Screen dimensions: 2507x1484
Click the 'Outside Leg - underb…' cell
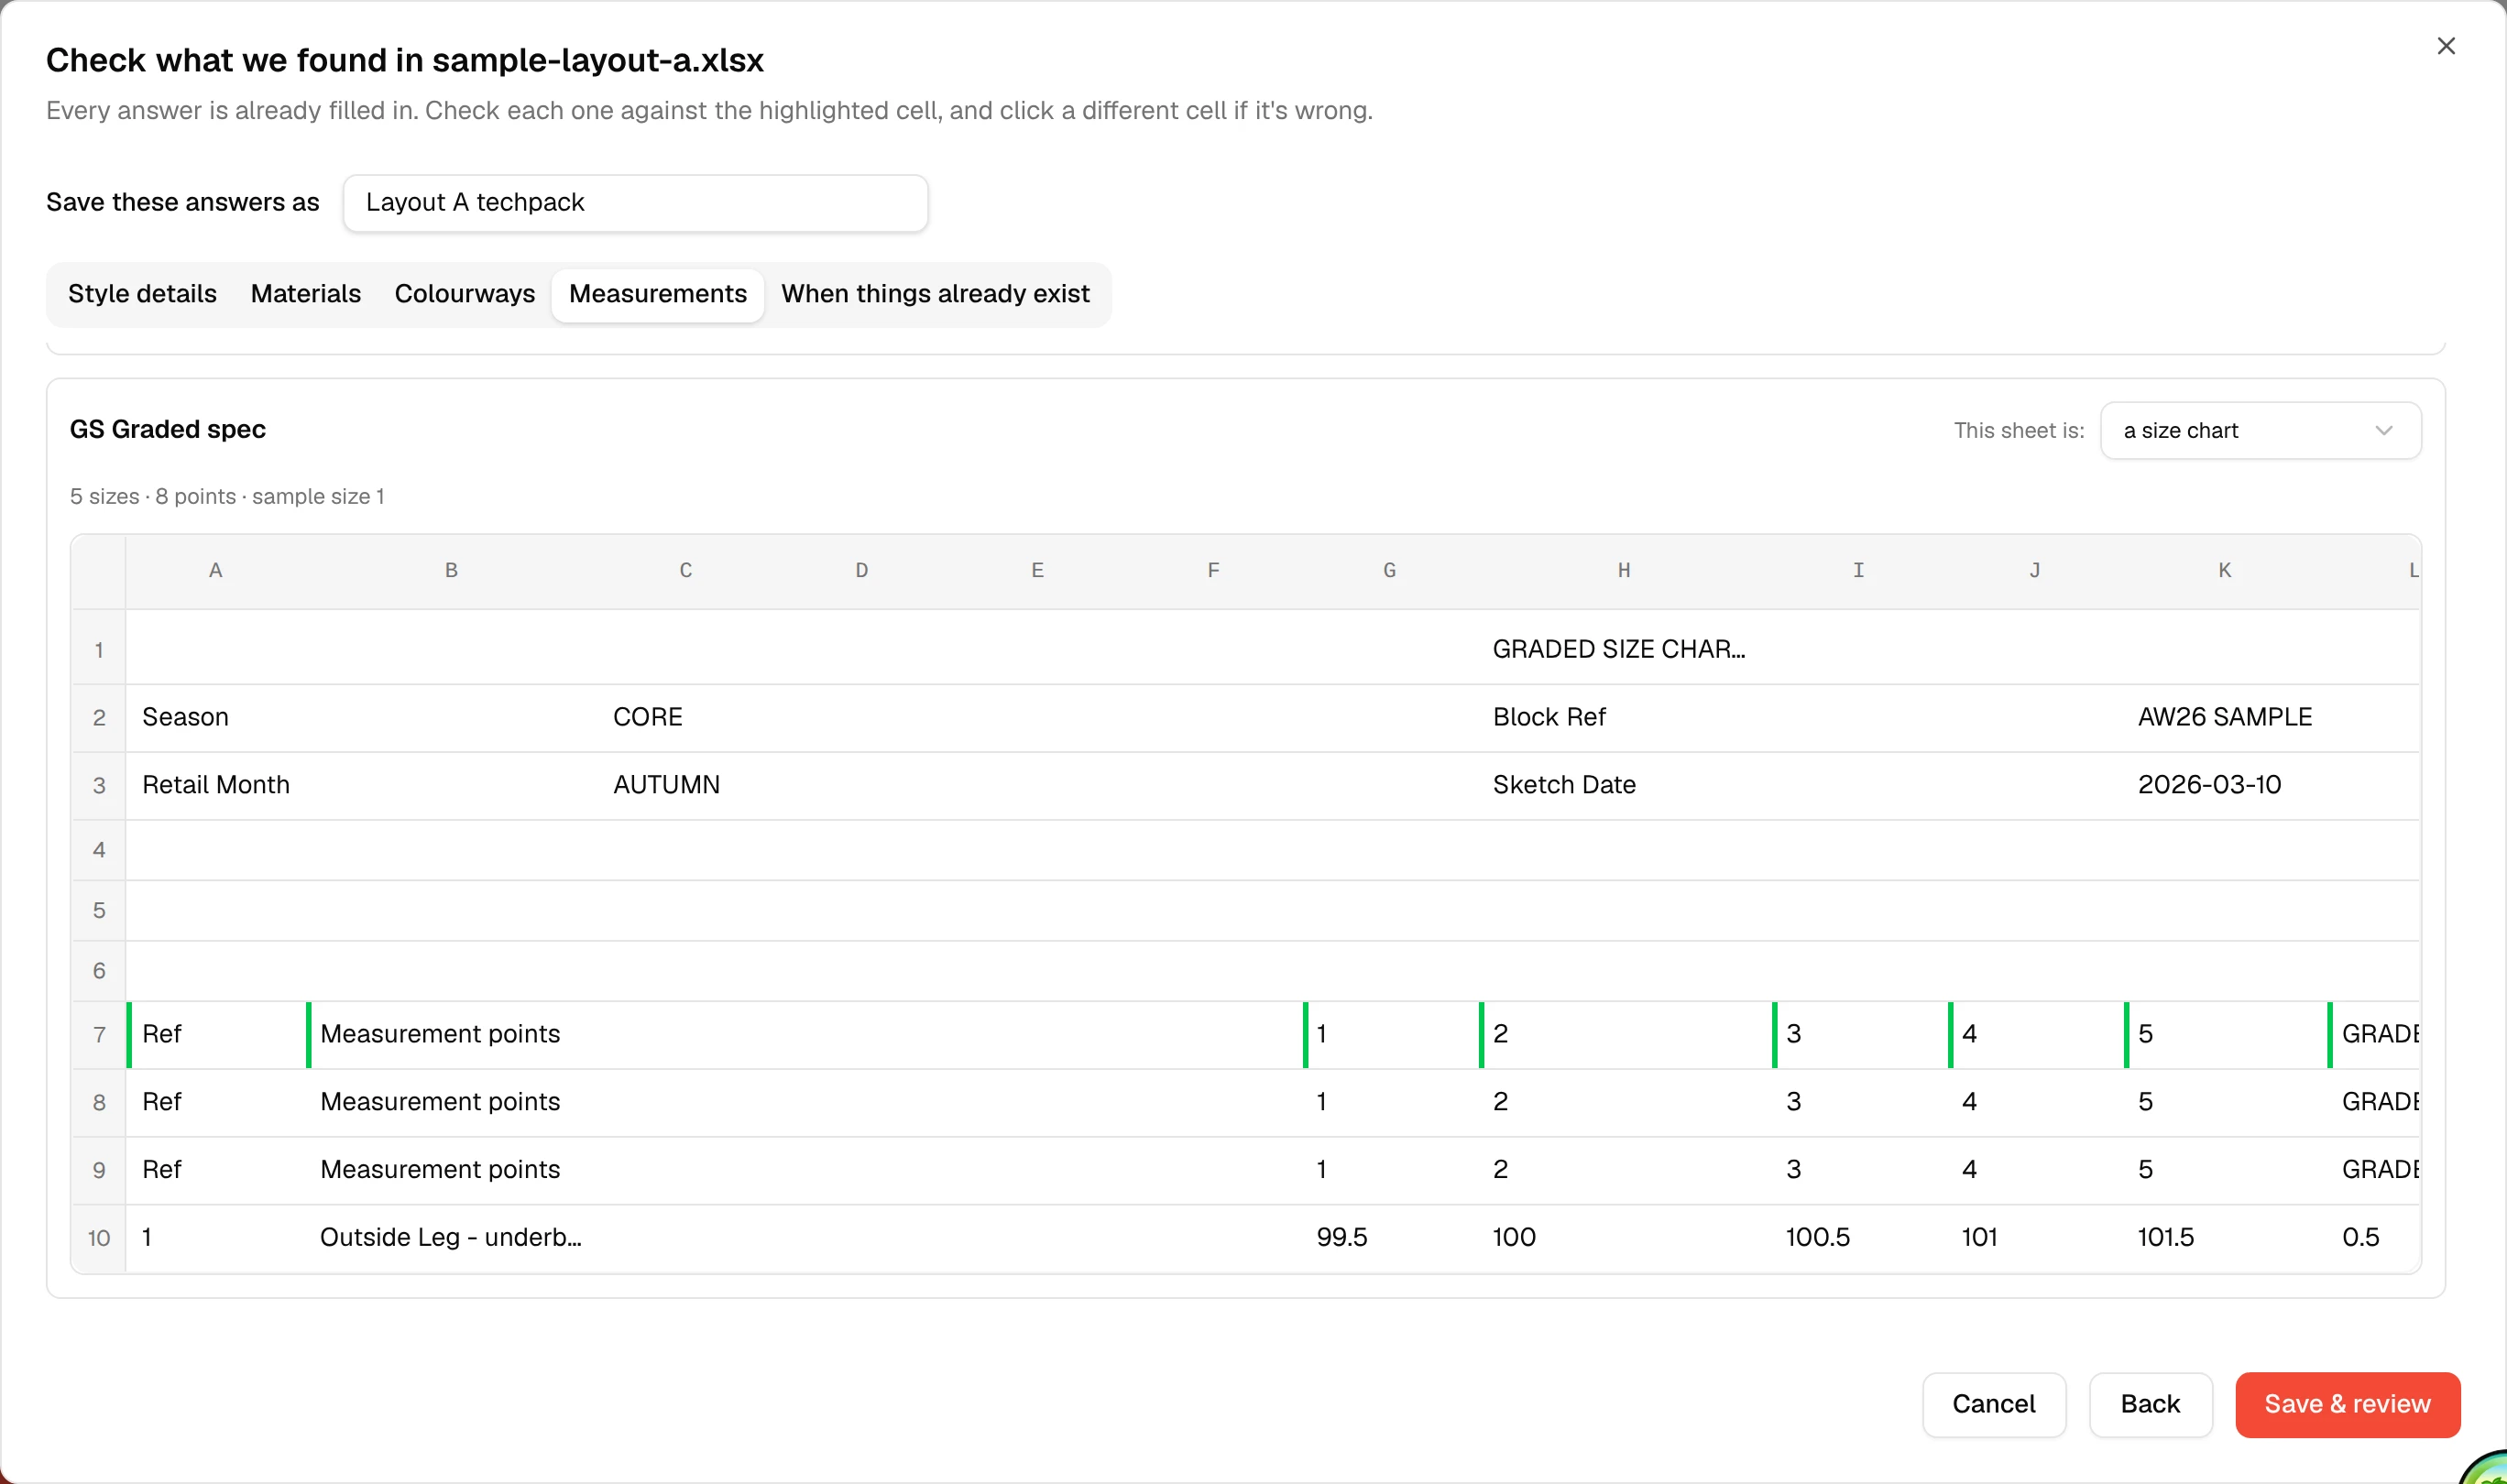tap(451, 1238)
